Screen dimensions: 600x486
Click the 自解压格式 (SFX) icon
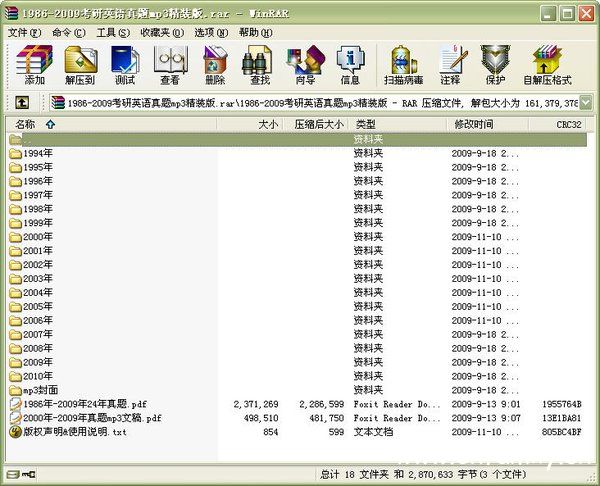(547, 64)
